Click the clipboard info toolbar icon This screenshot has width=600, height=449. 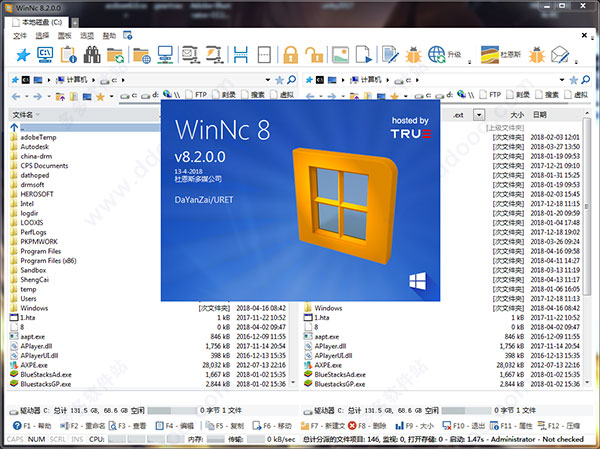[68, 55]
